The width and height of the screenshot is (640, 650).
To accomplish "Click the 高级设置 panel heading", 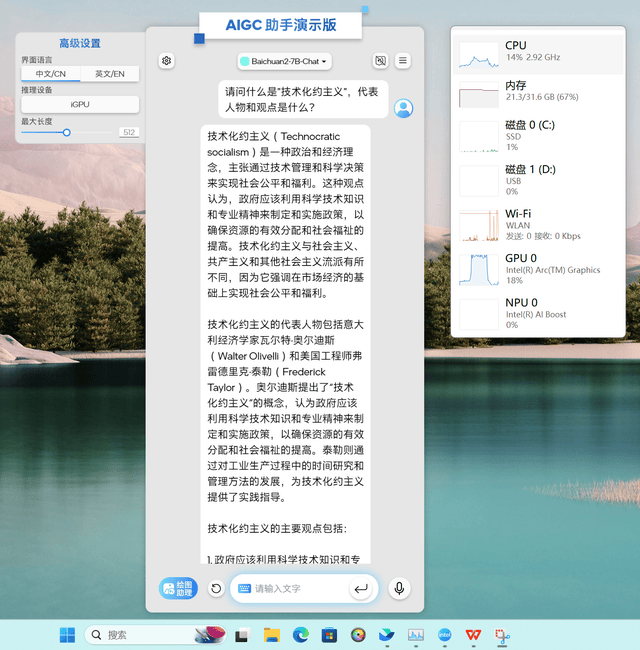I will click(80, 43).
